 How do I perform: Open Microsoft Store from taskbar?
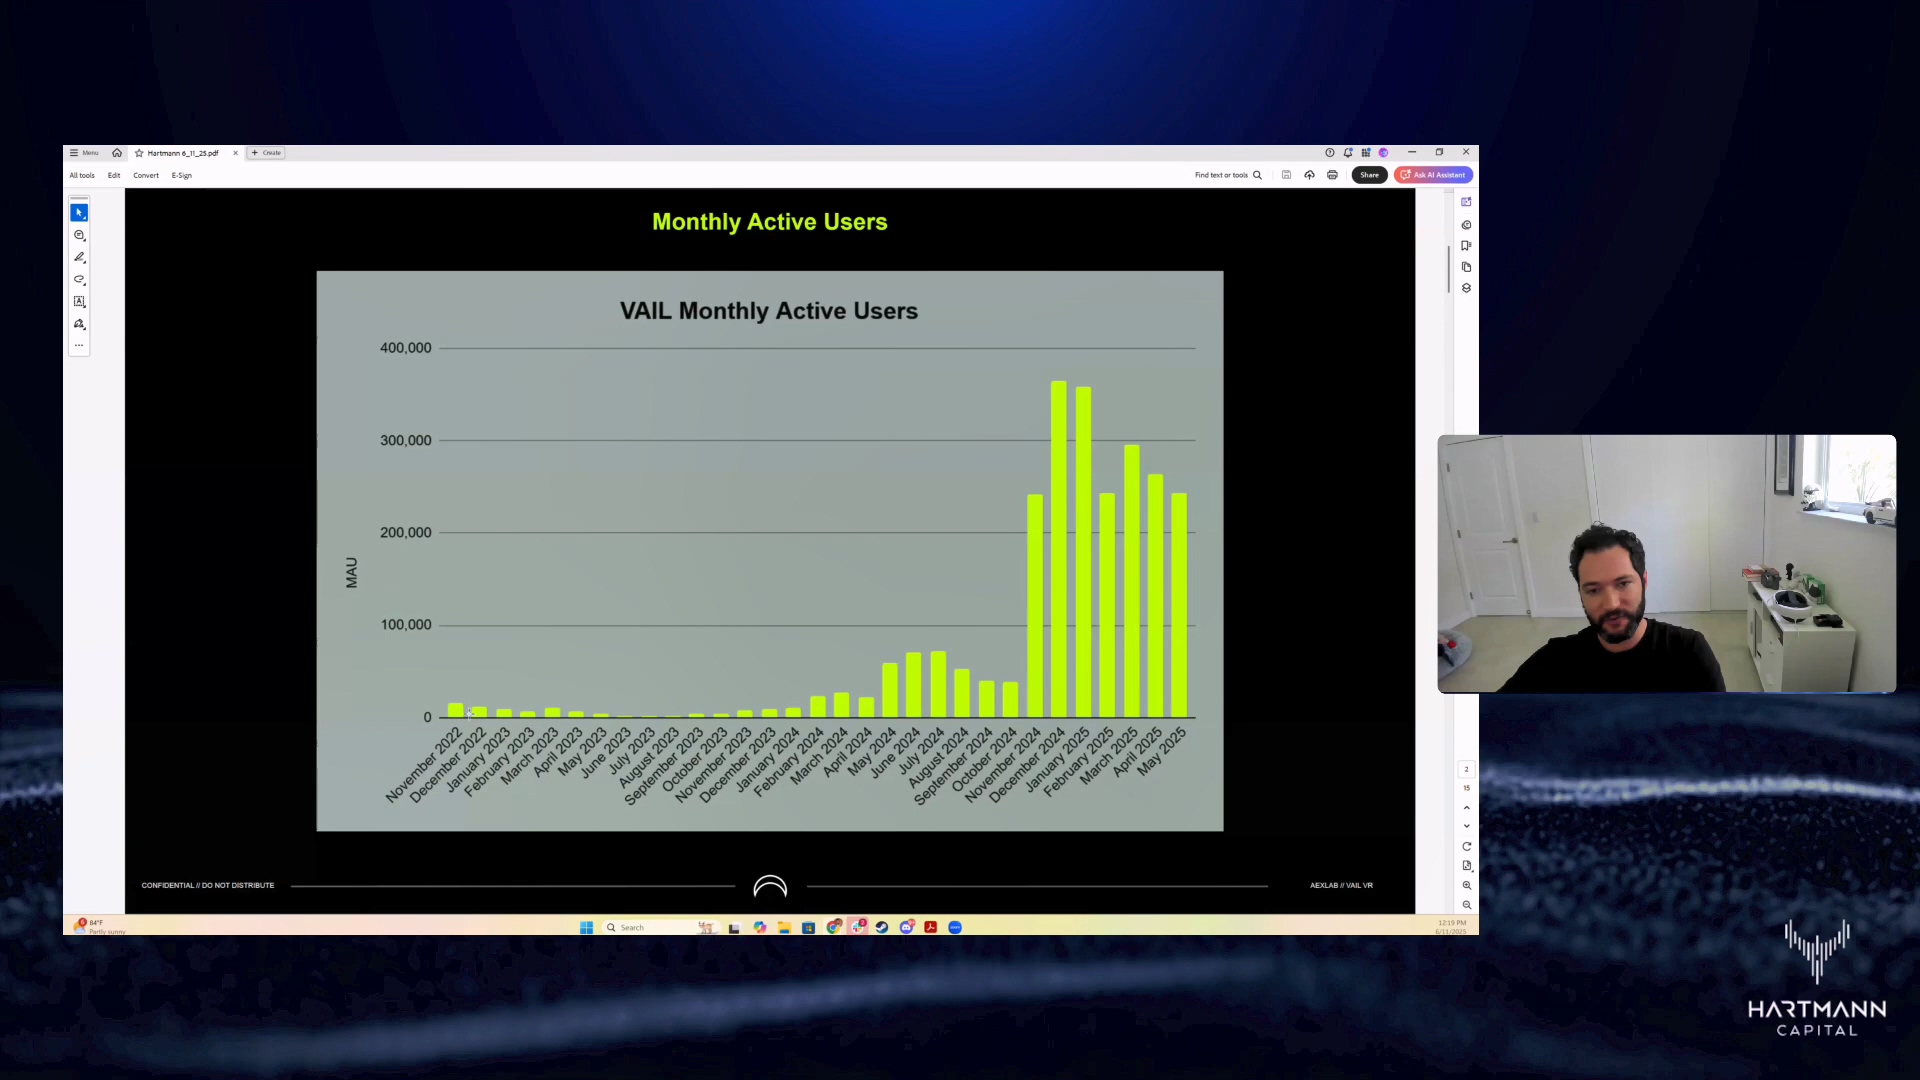(x=808, y=927)
